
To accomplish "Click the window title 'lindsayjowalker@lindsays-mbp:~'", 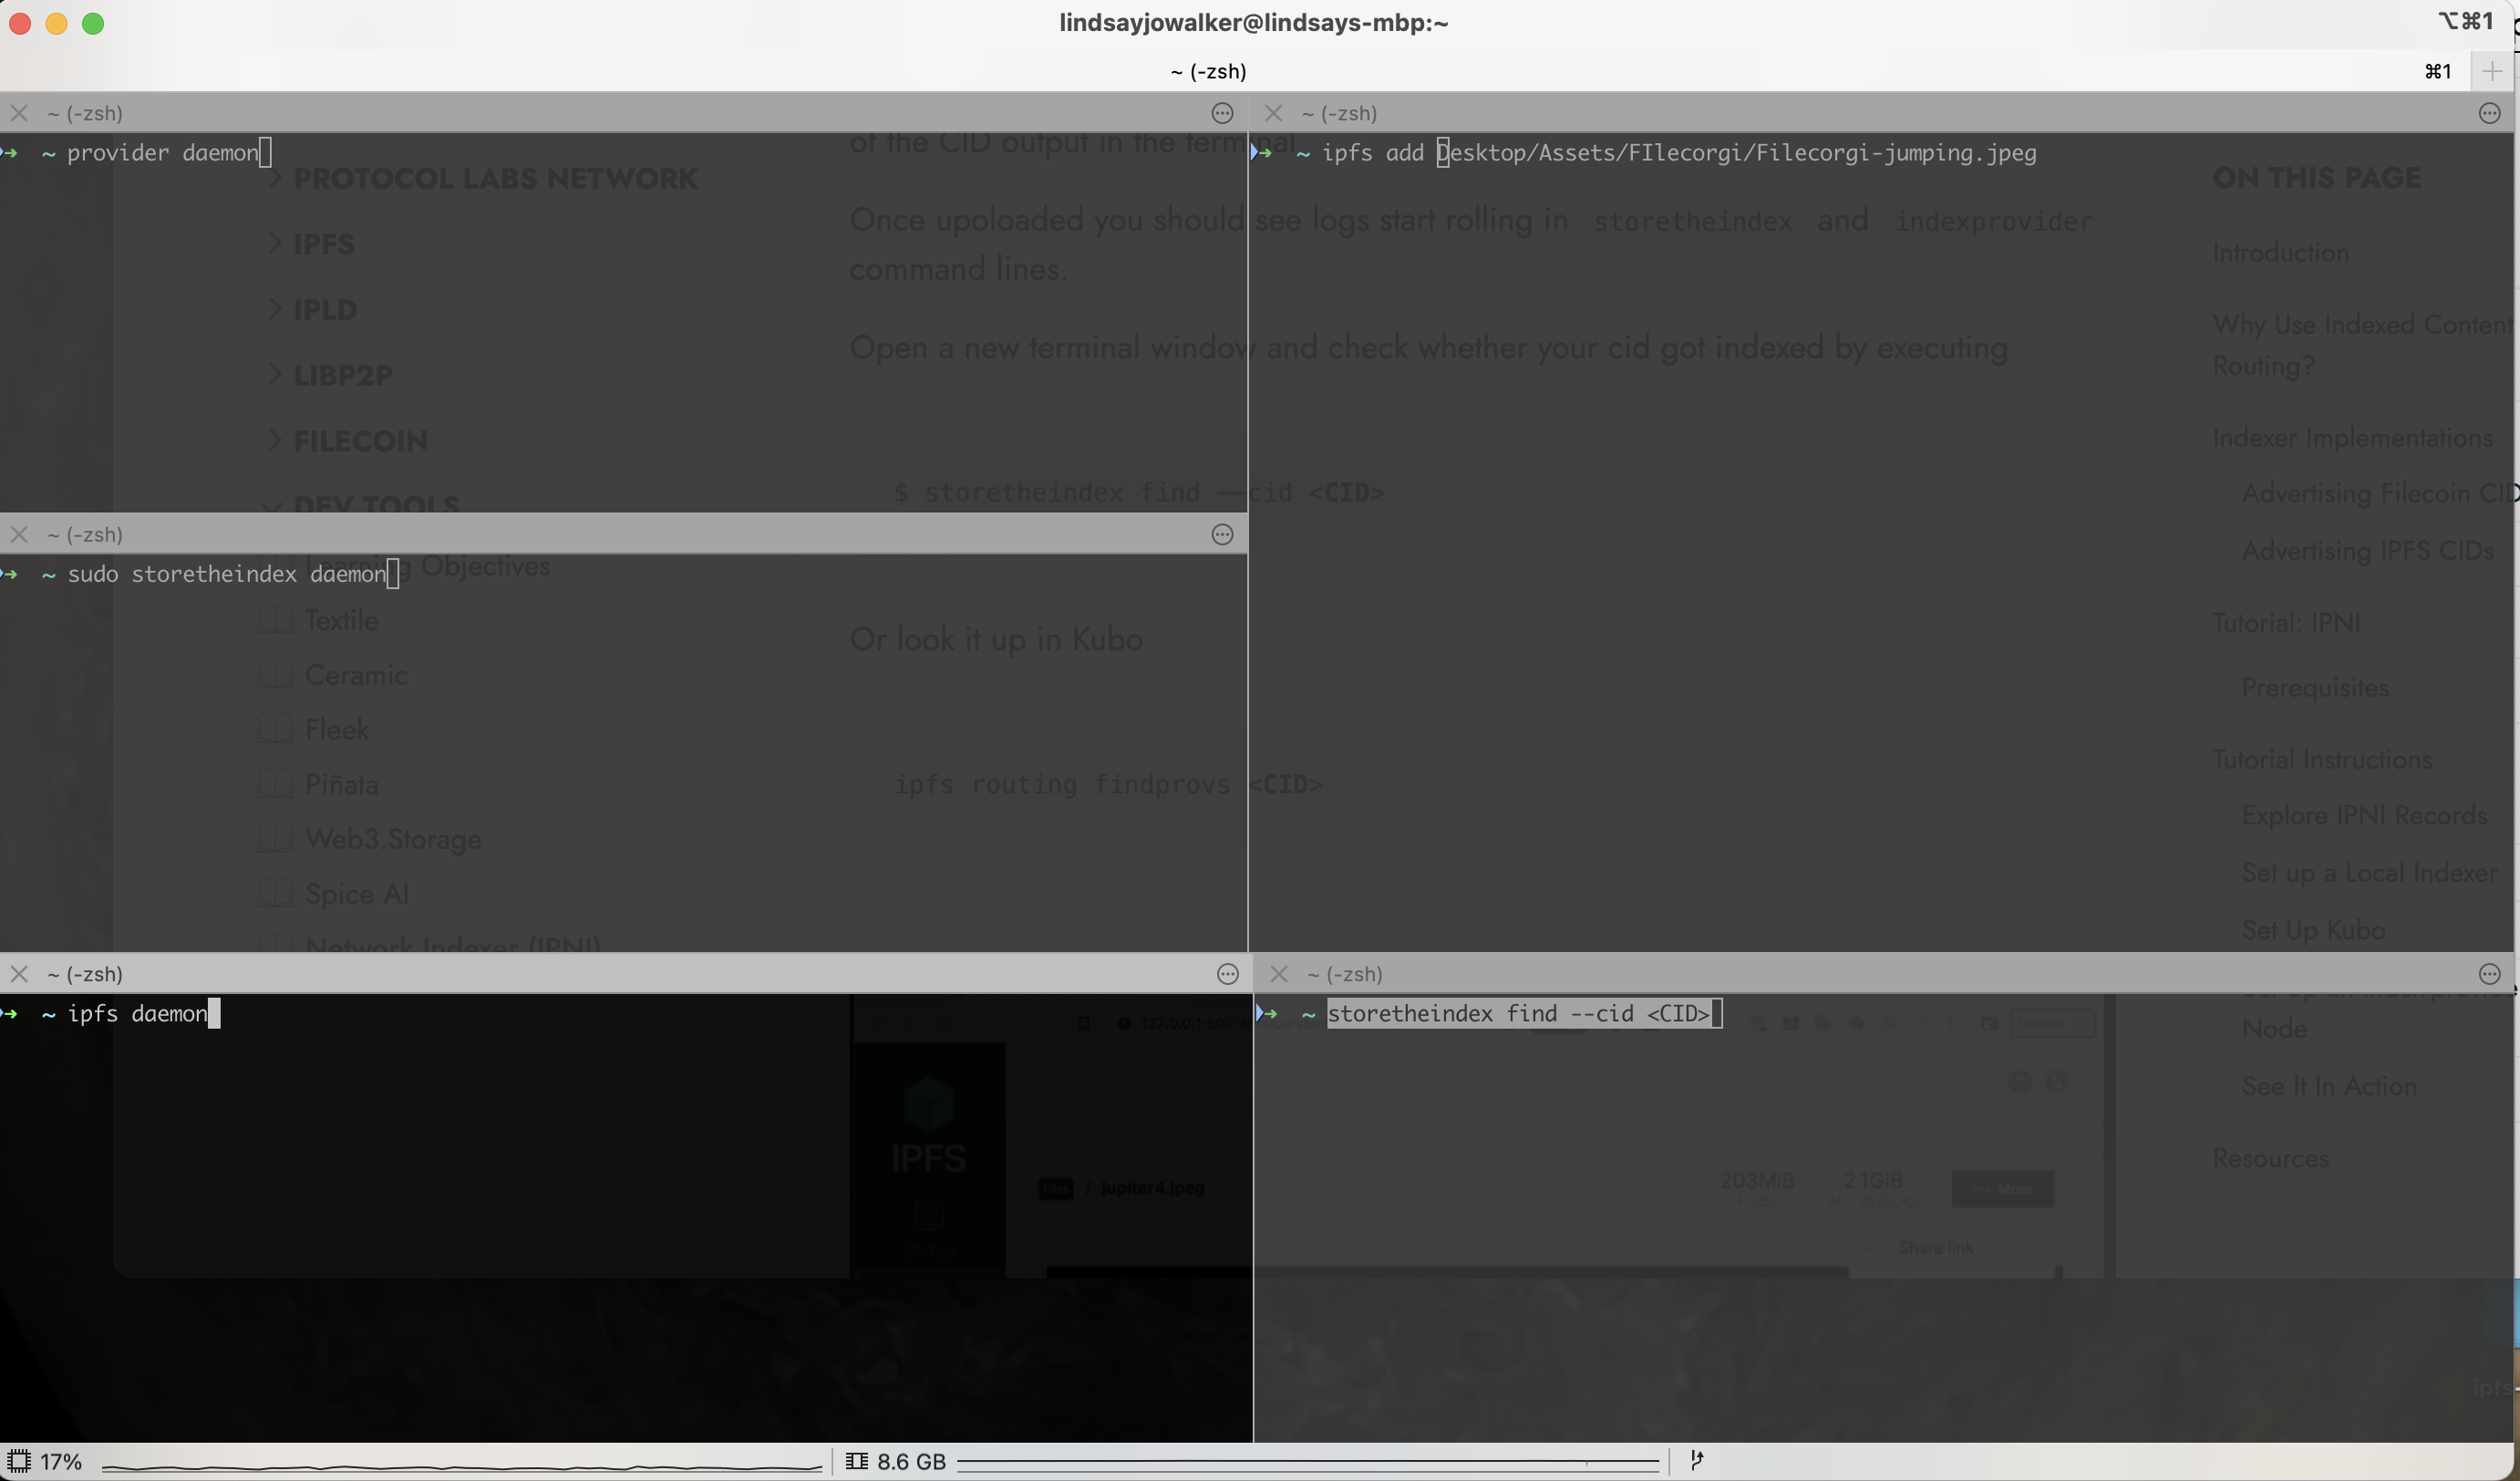I will 1253,22.
